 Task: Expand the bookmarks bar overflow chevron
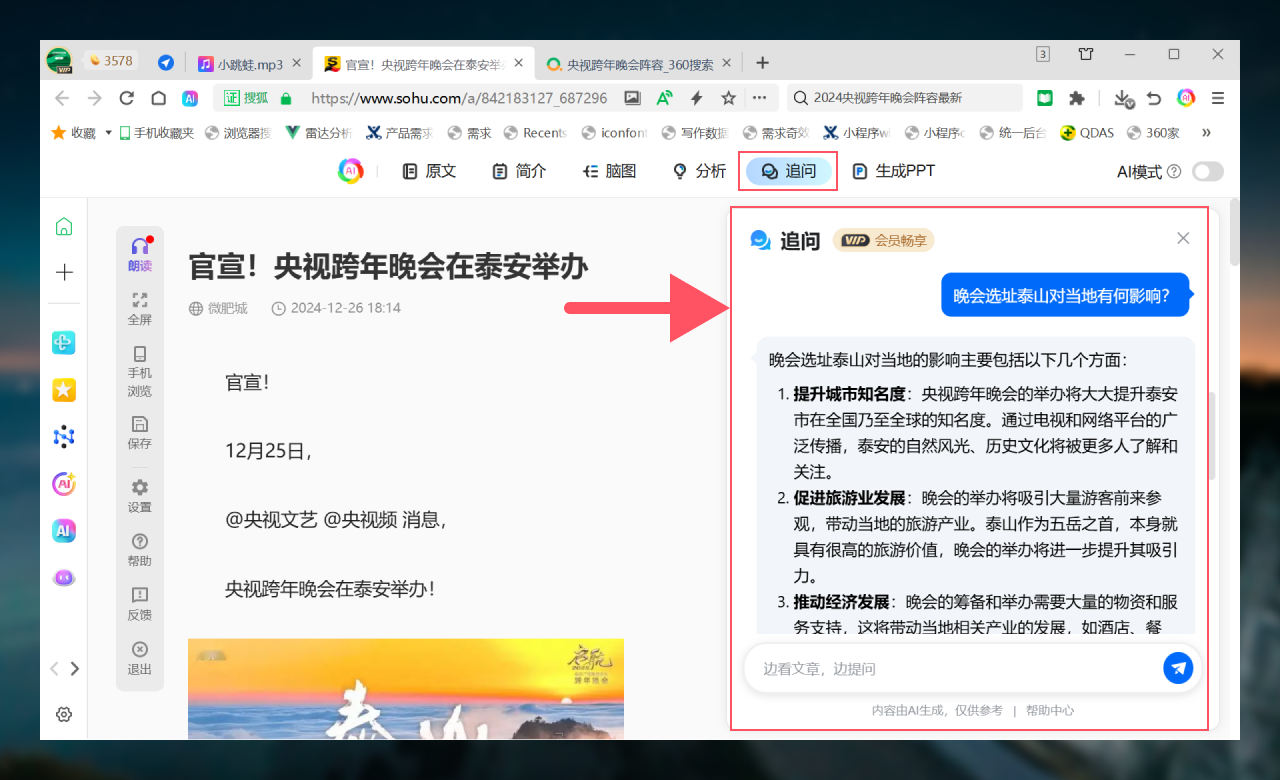[x=1206, y=132]
